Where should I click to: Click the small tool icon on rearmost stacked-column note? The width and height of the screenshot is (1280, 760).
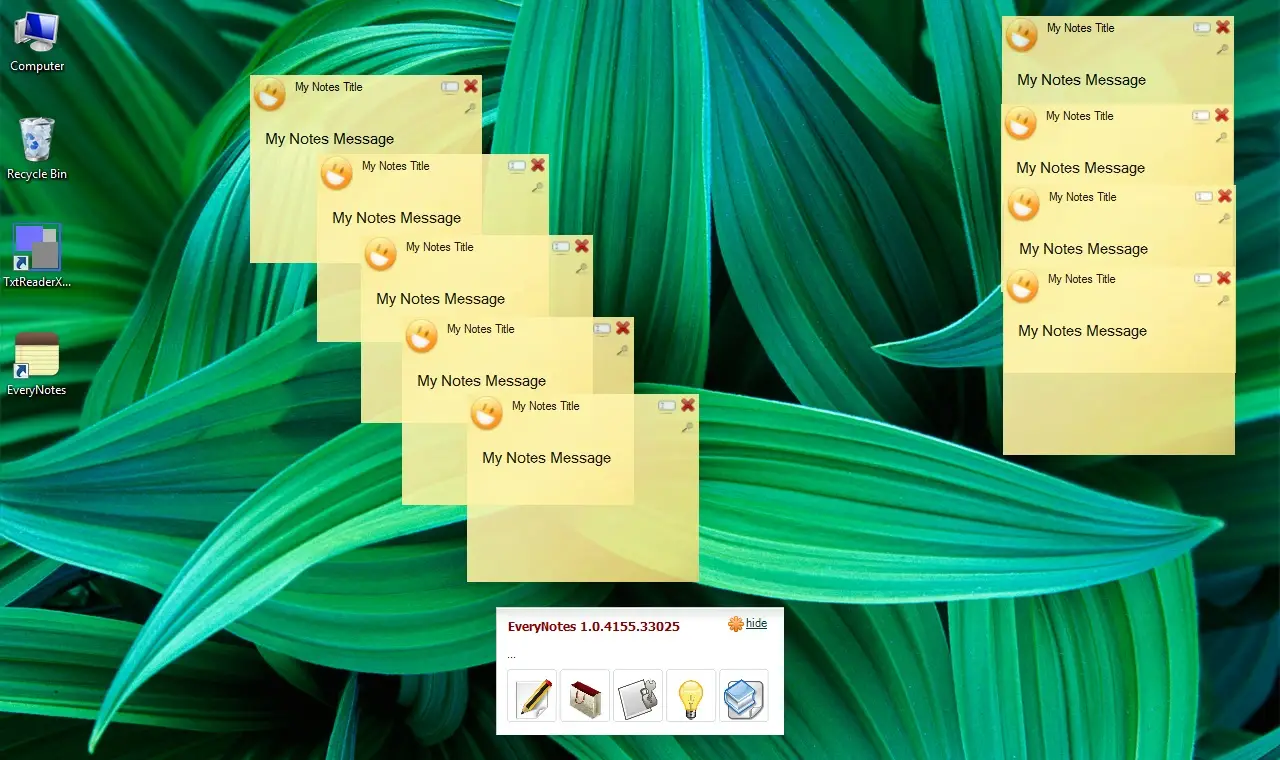point(1222,49)
